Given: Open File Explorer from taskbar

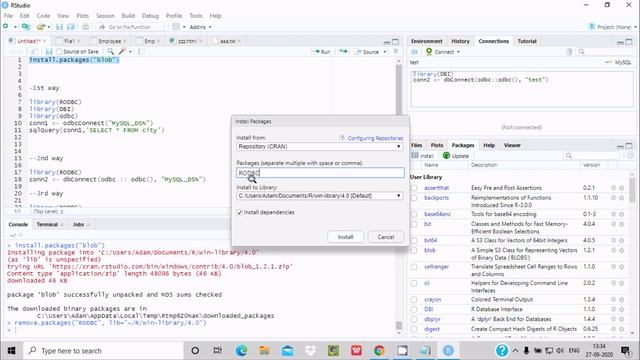Looking at the screenshot, I should tap(264, 351).
